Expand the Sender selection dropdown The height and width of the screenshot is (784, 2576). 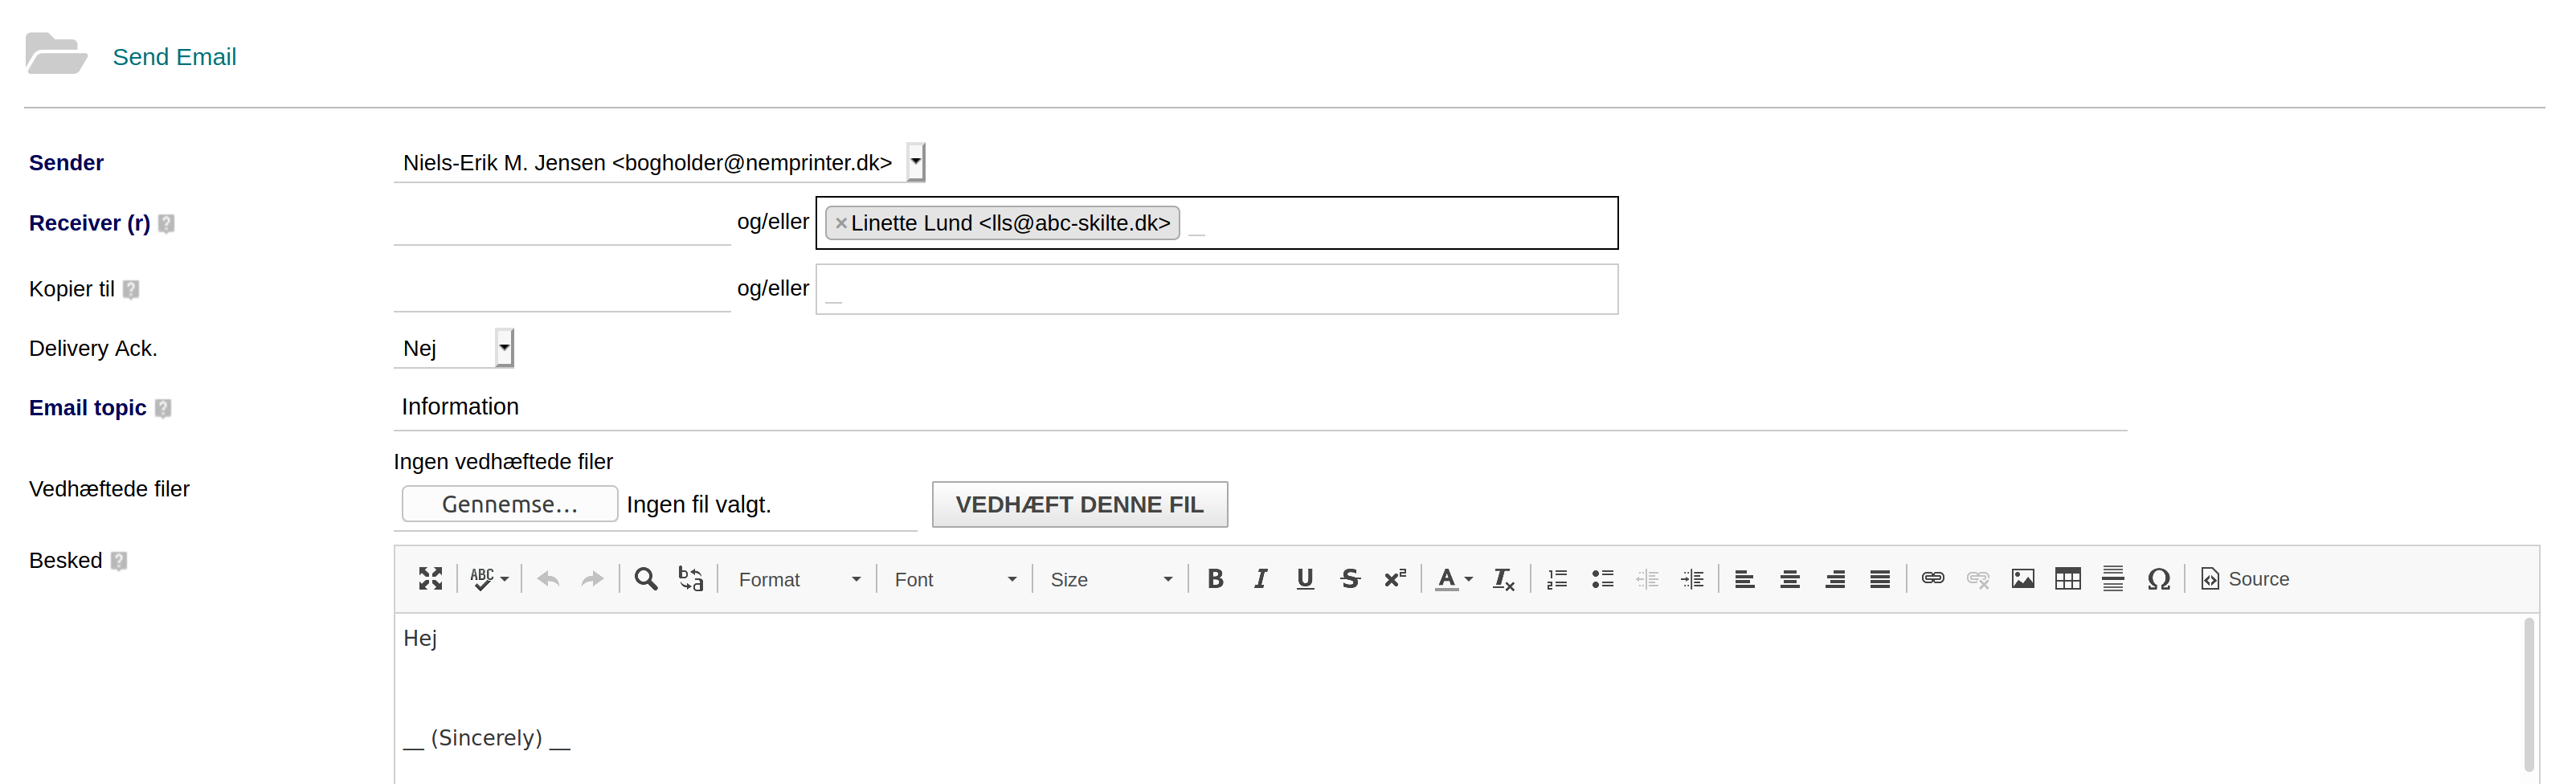pyautogui.click(x=916, y=162)
